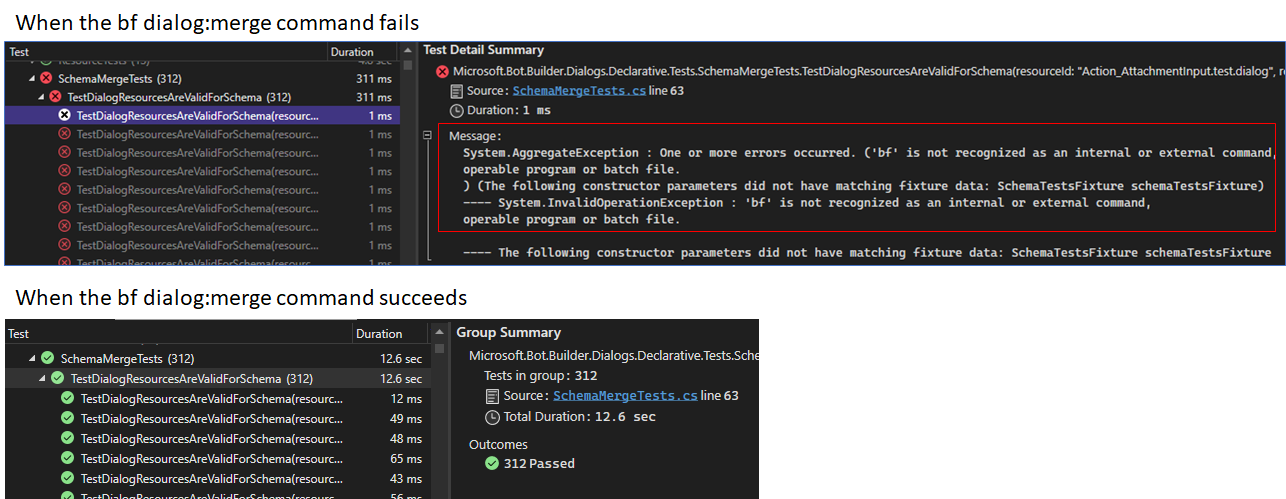Click Total Duration: 12.6 sec text
The image size is (1286, 499).
click(580, 417)
